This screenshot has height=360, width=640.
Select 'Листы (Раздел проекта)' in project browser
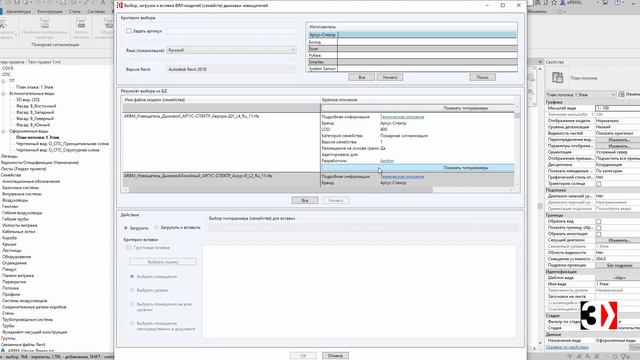[x=24, y=169]
